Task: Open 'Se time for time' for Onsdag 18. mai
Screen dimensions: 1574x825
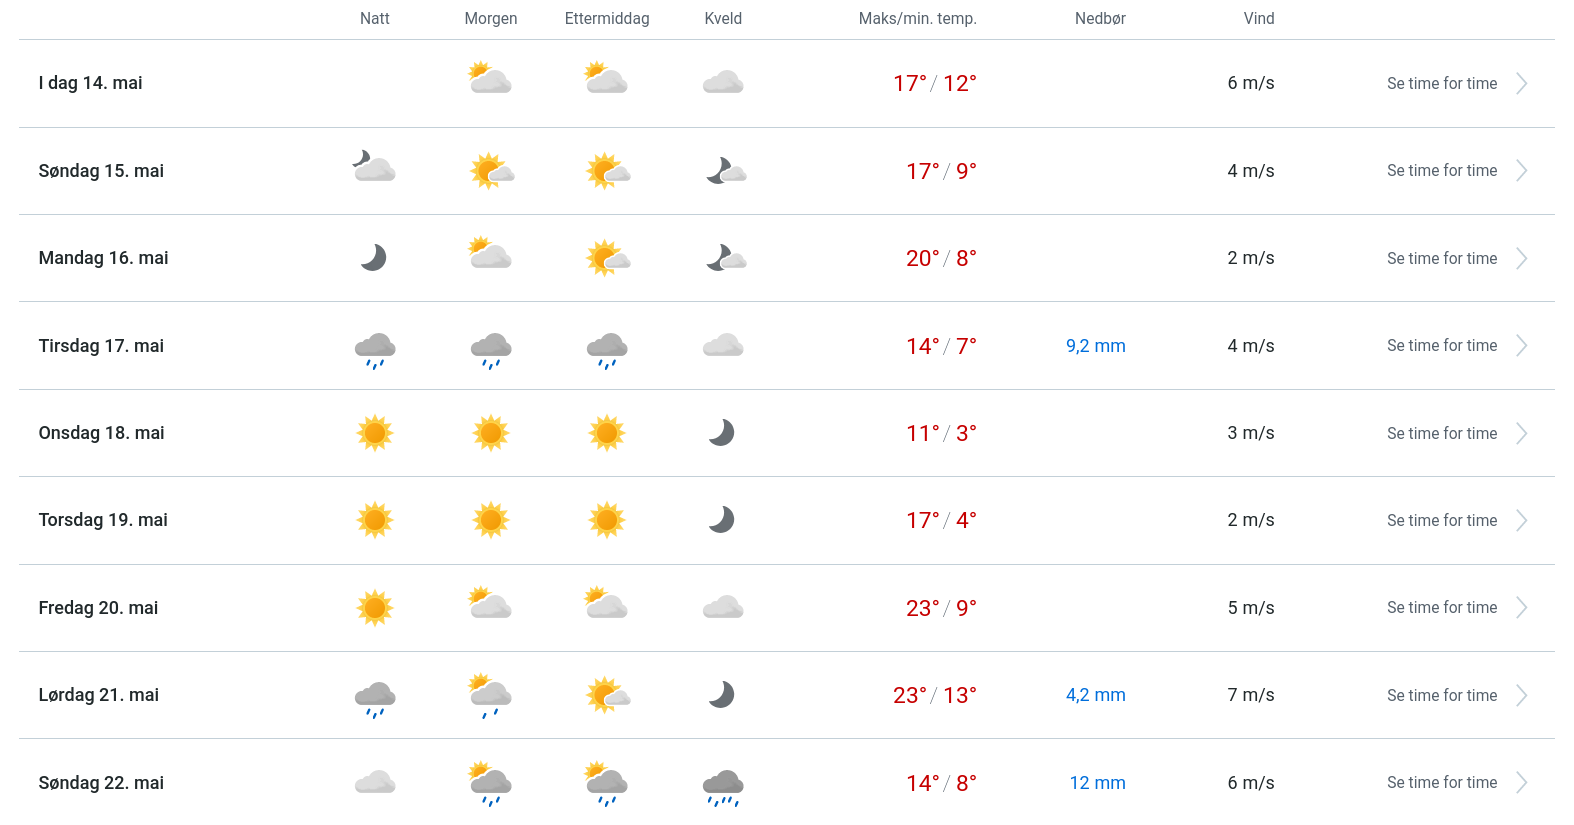Action: (x=1441, y=434)
